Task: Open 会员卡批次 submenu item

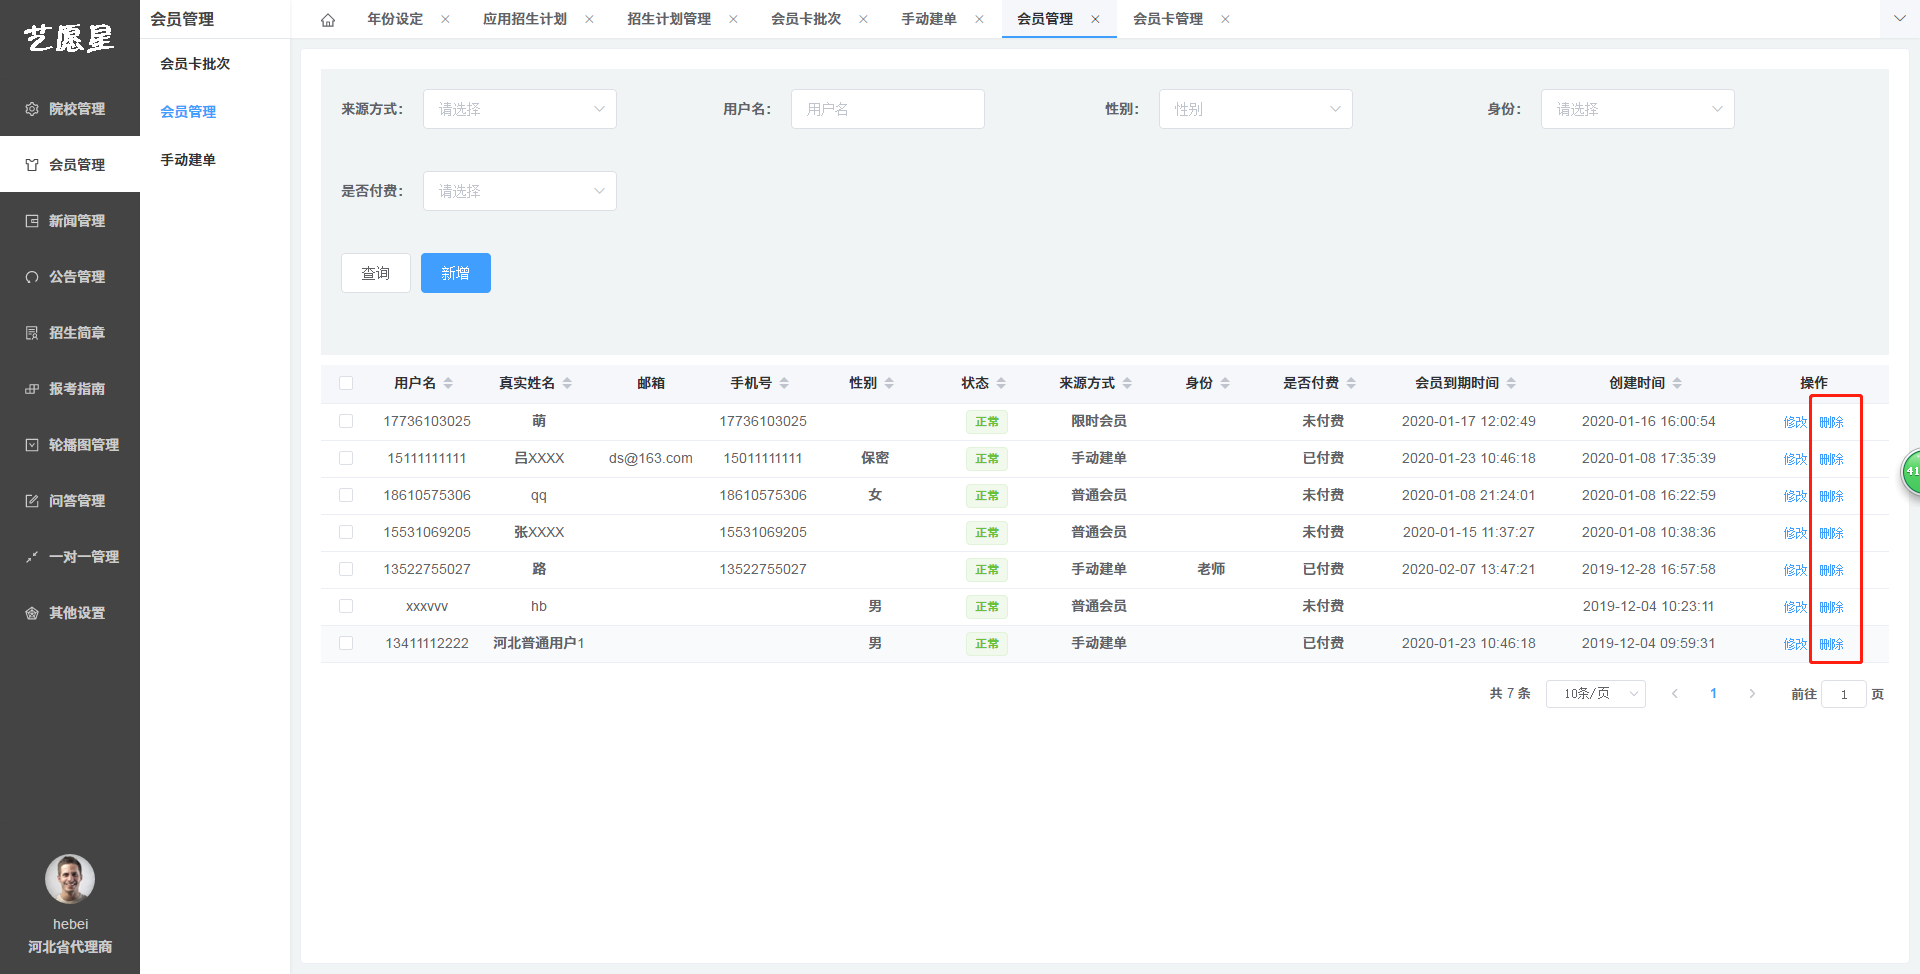Action: coord(195,64)
